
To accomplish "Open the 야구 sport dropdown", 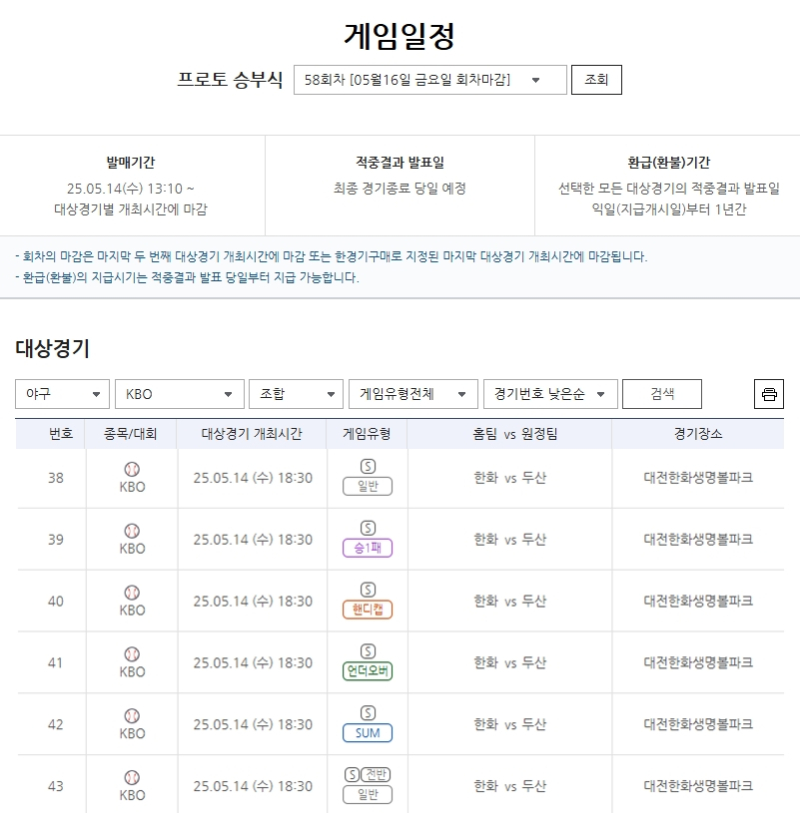I will tap(62, 394).
